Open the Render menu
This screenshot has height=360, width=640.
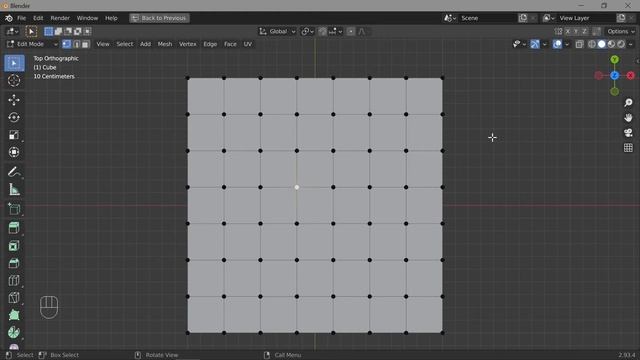click(60, 18)
